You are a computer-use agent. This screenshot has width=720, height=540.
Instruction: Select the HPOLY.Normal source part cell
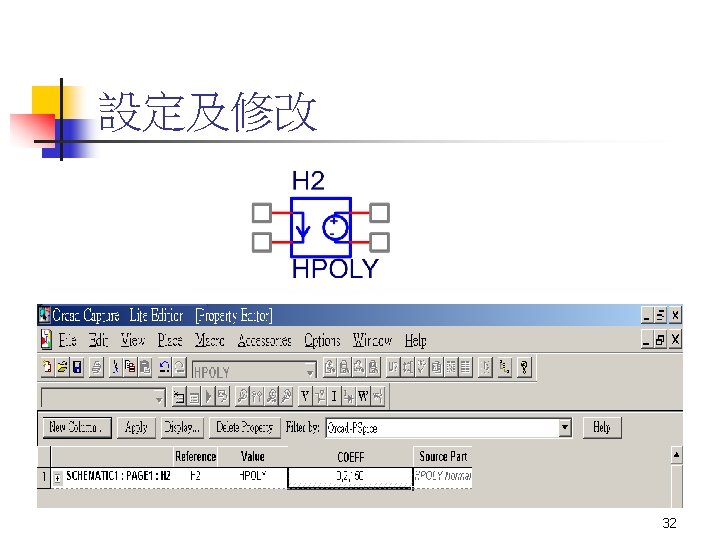tap(443, 477)
